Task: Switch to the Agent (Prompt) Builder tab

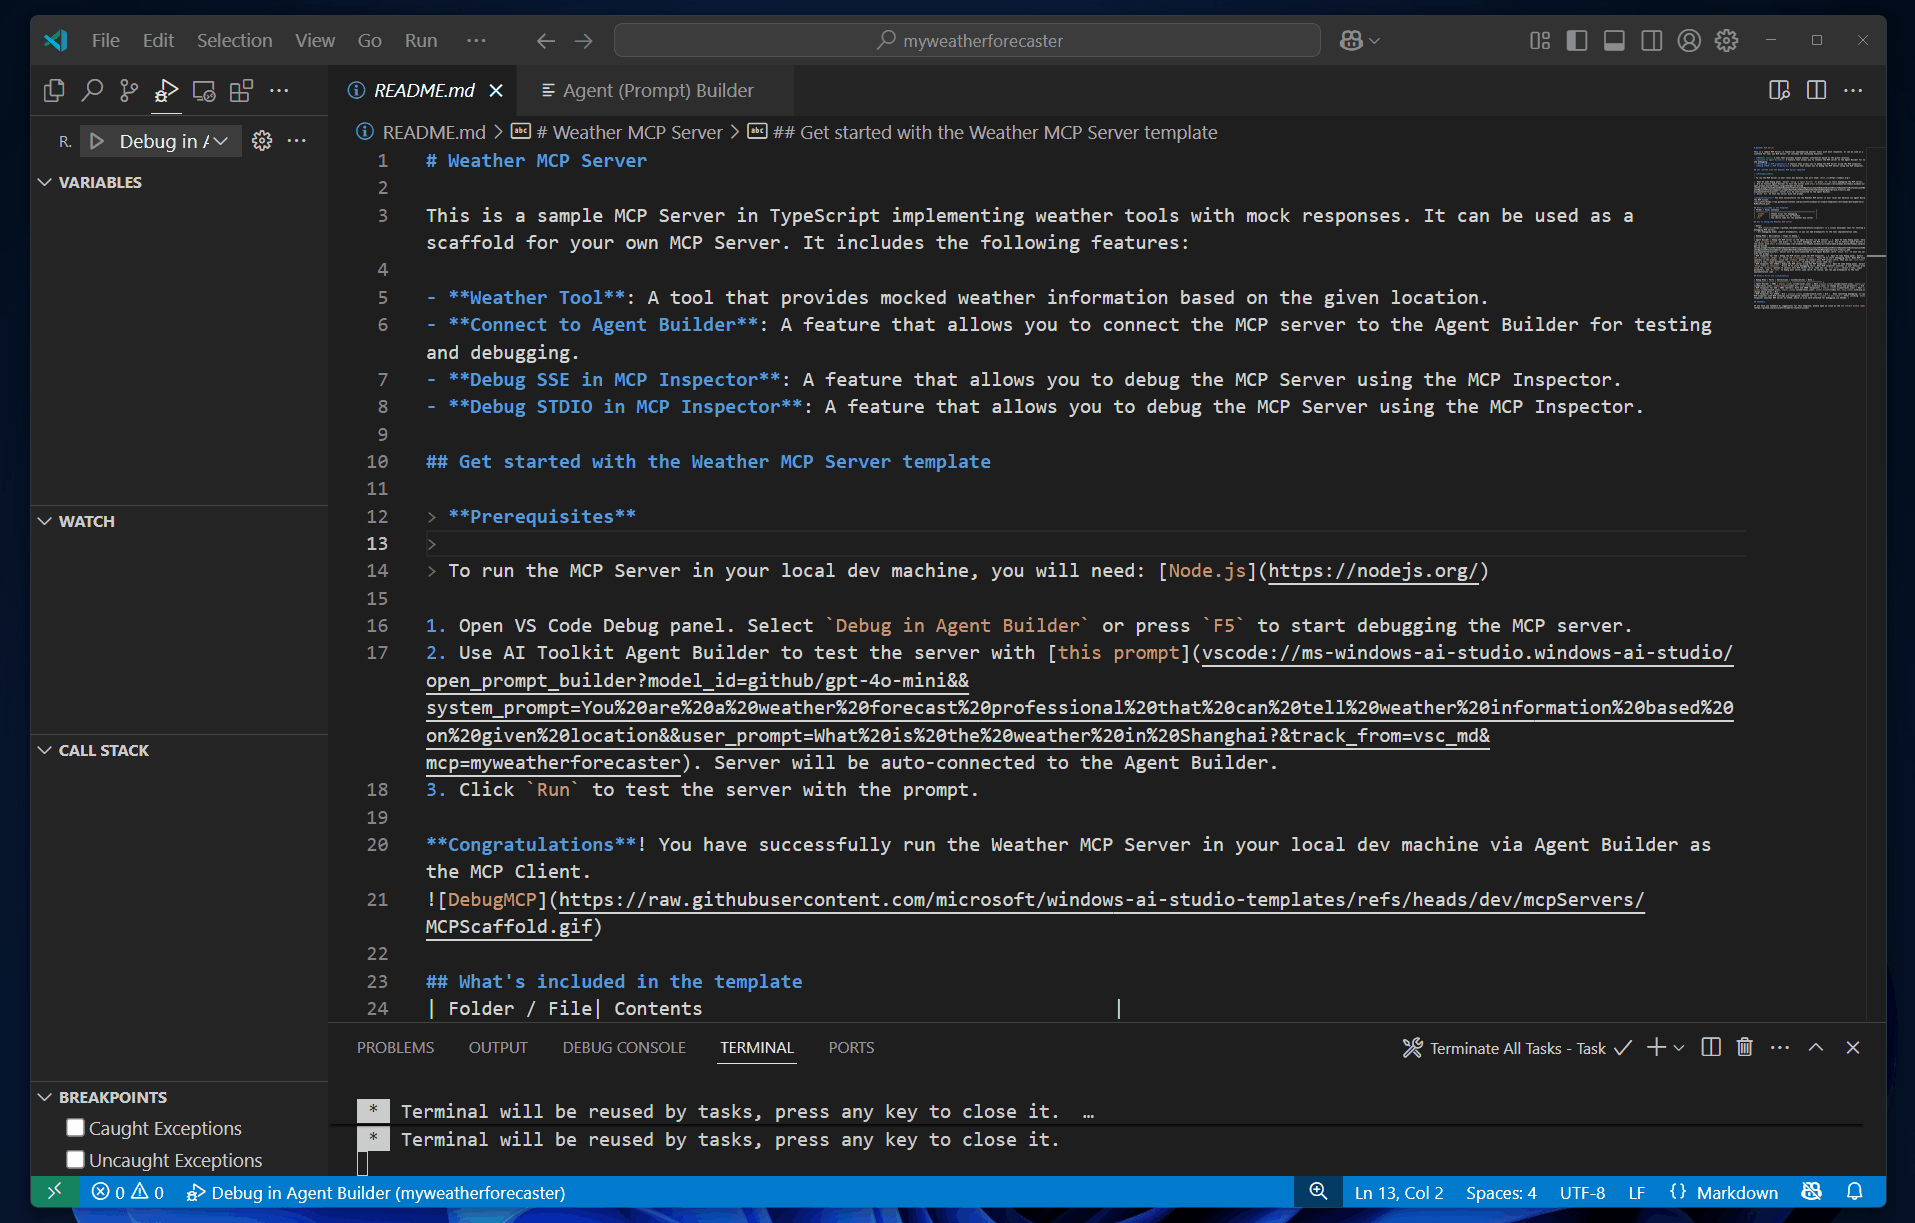Action: tap(657, 90)
